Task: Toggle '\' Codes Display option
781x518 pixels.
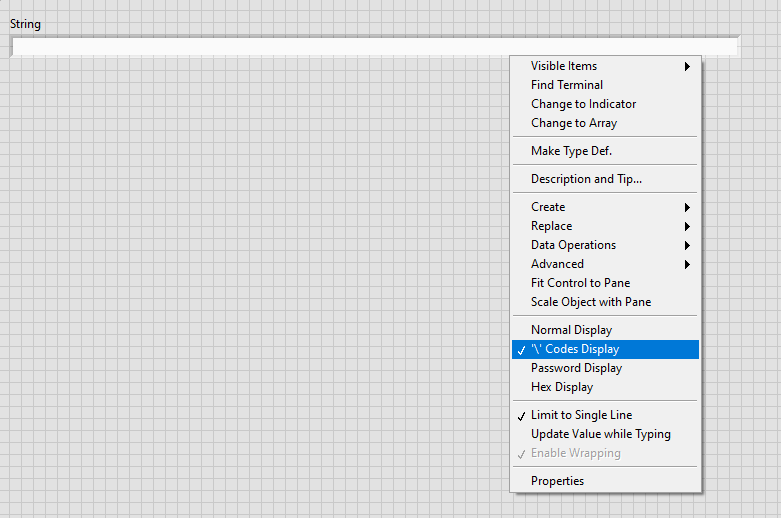Action: (x=605, y=349)
